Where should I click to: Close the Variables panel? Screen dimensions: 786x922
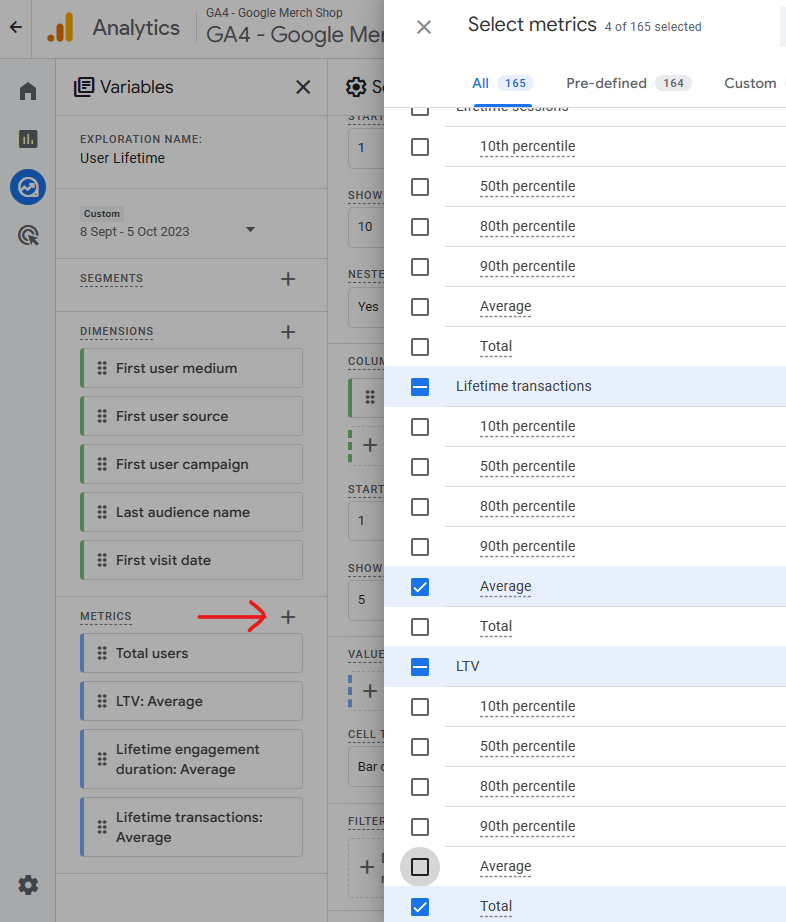click(x=303, y=87)
